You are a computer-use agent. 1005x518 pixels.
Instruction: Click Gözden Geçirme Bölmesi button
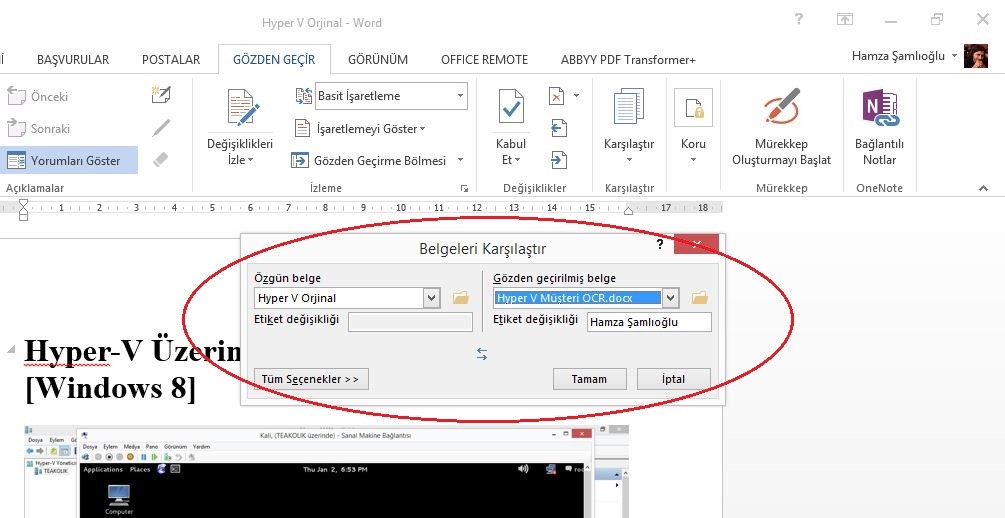point(370,161)
